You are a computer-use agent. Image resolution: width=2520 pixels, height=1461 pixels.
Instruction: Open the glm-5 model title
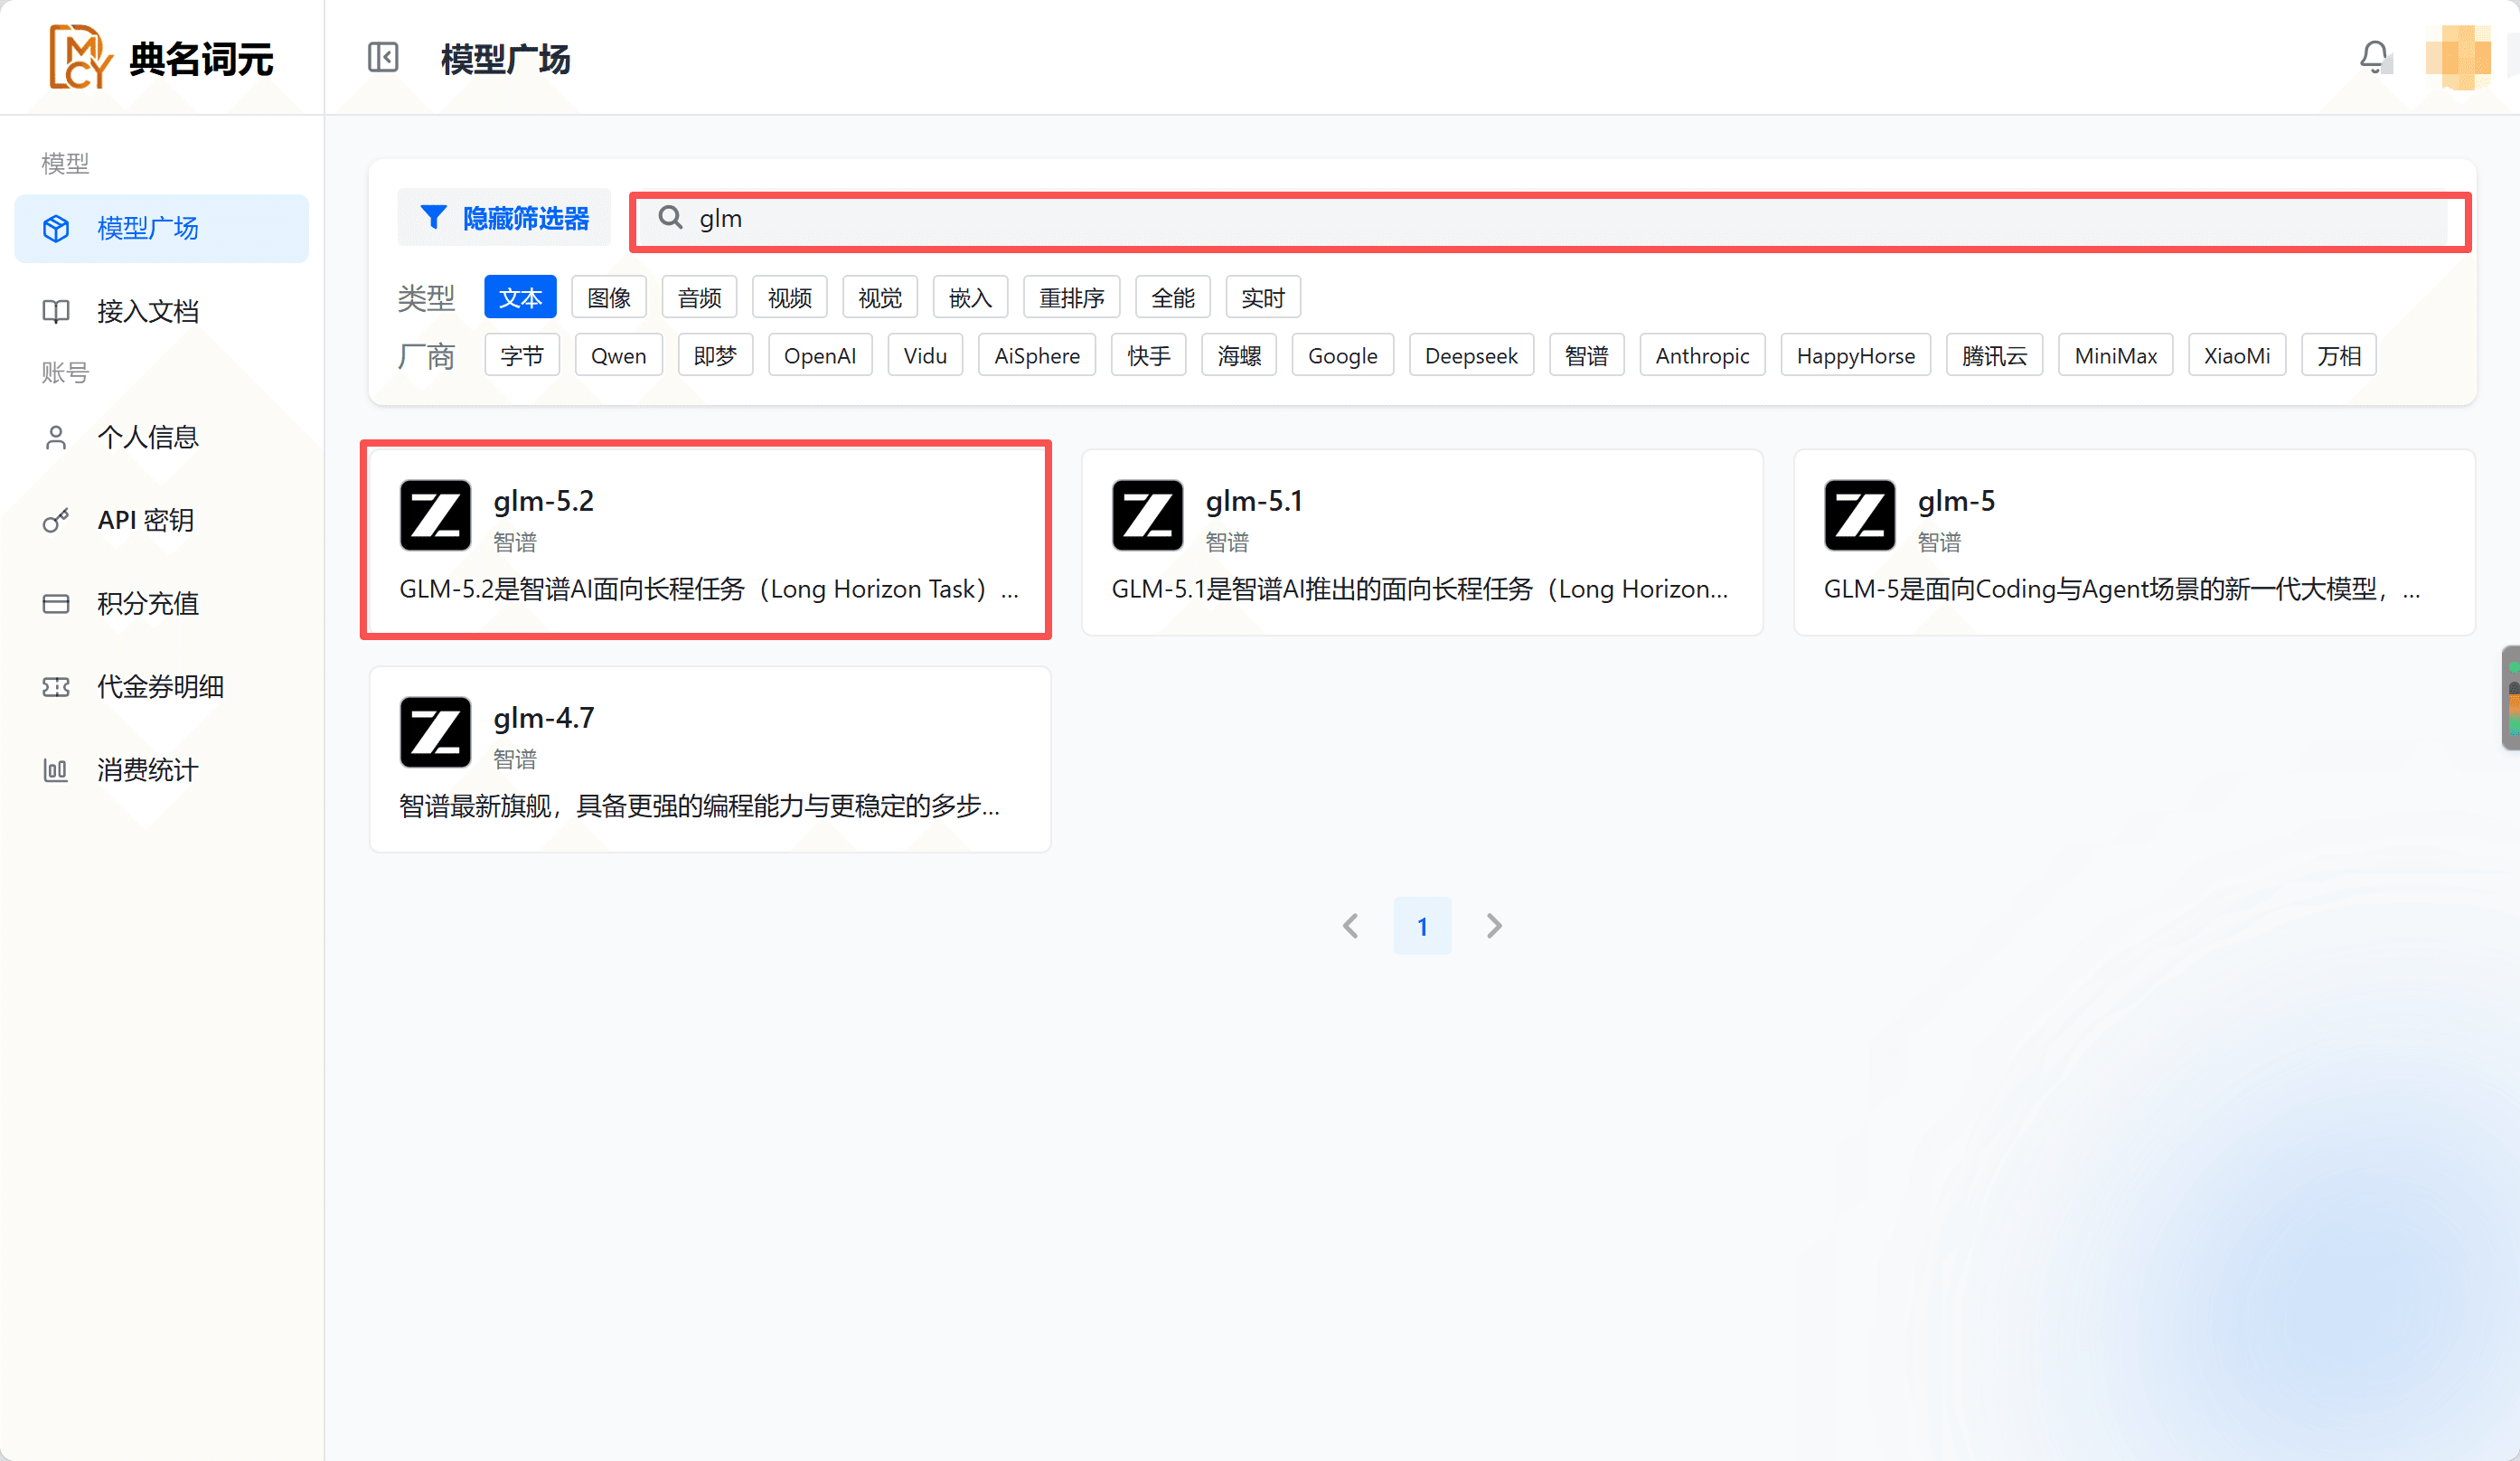click(x=1956, y=501)
